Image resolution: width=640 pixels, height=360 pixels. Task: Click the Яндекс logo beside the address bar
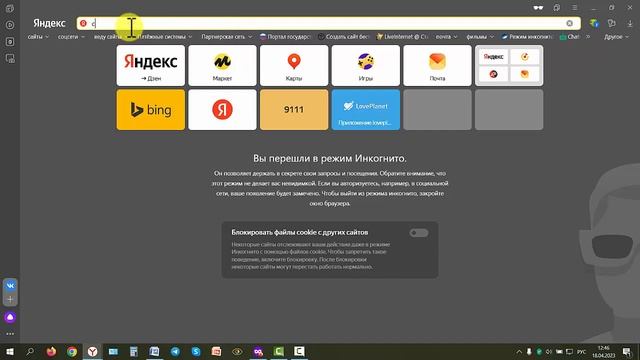click(49, 23)
